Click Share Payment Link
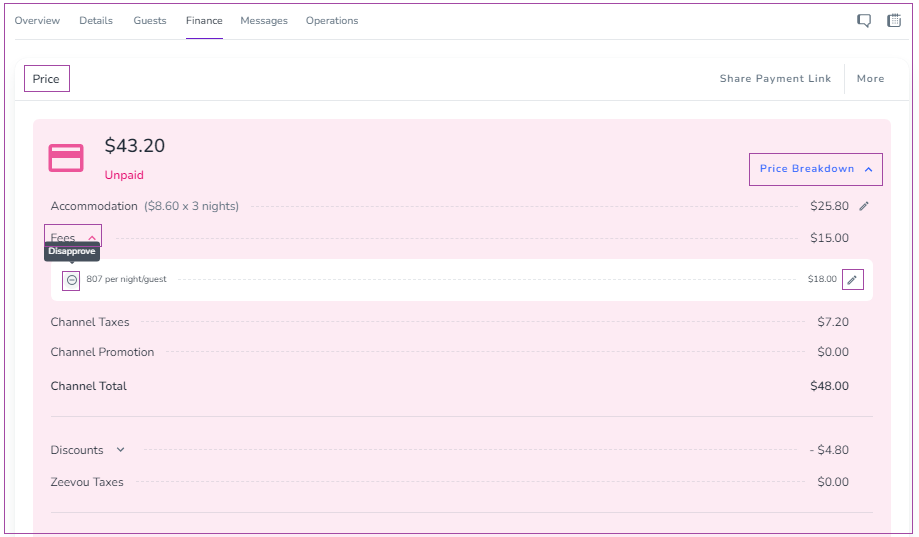Viewport: 919px width, 537px height. pos(775,79)
